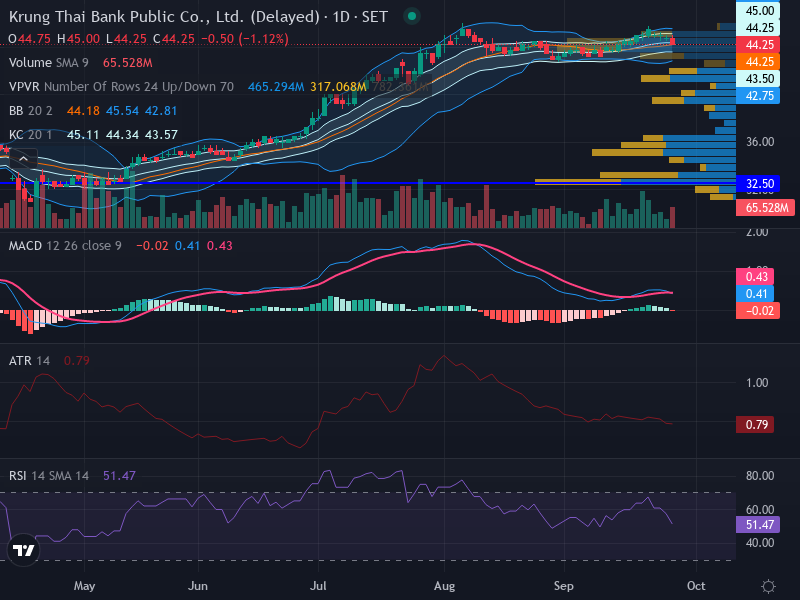The height and width of the screenshot is (600, 800).
Task: Click the Sep label on time axis
Action: coord(564,586)
